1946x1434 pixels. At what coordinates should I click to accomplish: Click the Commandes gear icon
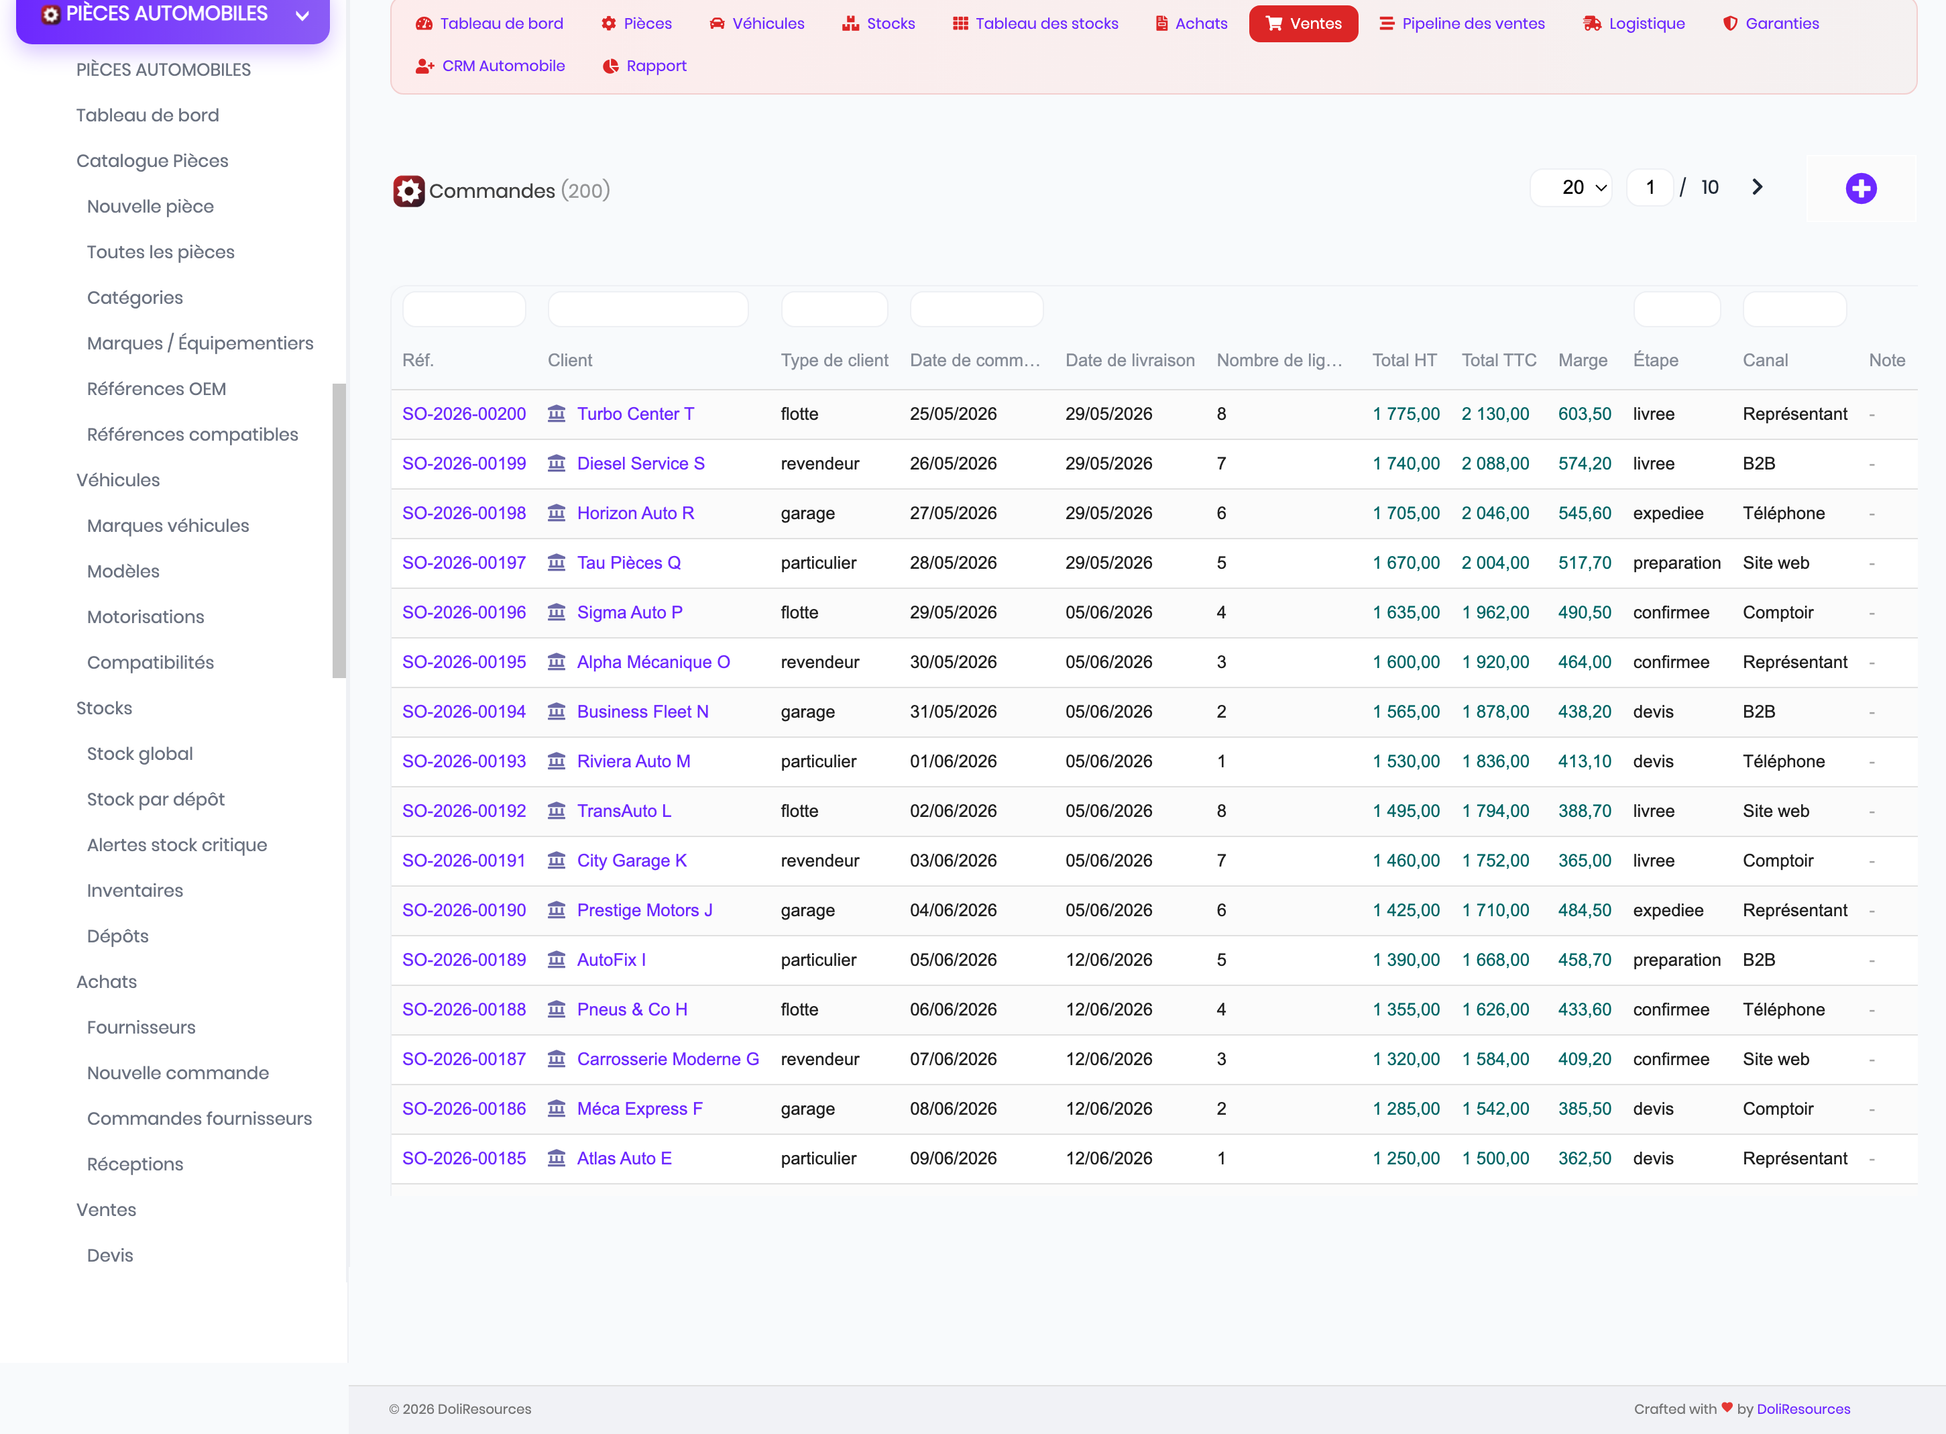point(408,191)
